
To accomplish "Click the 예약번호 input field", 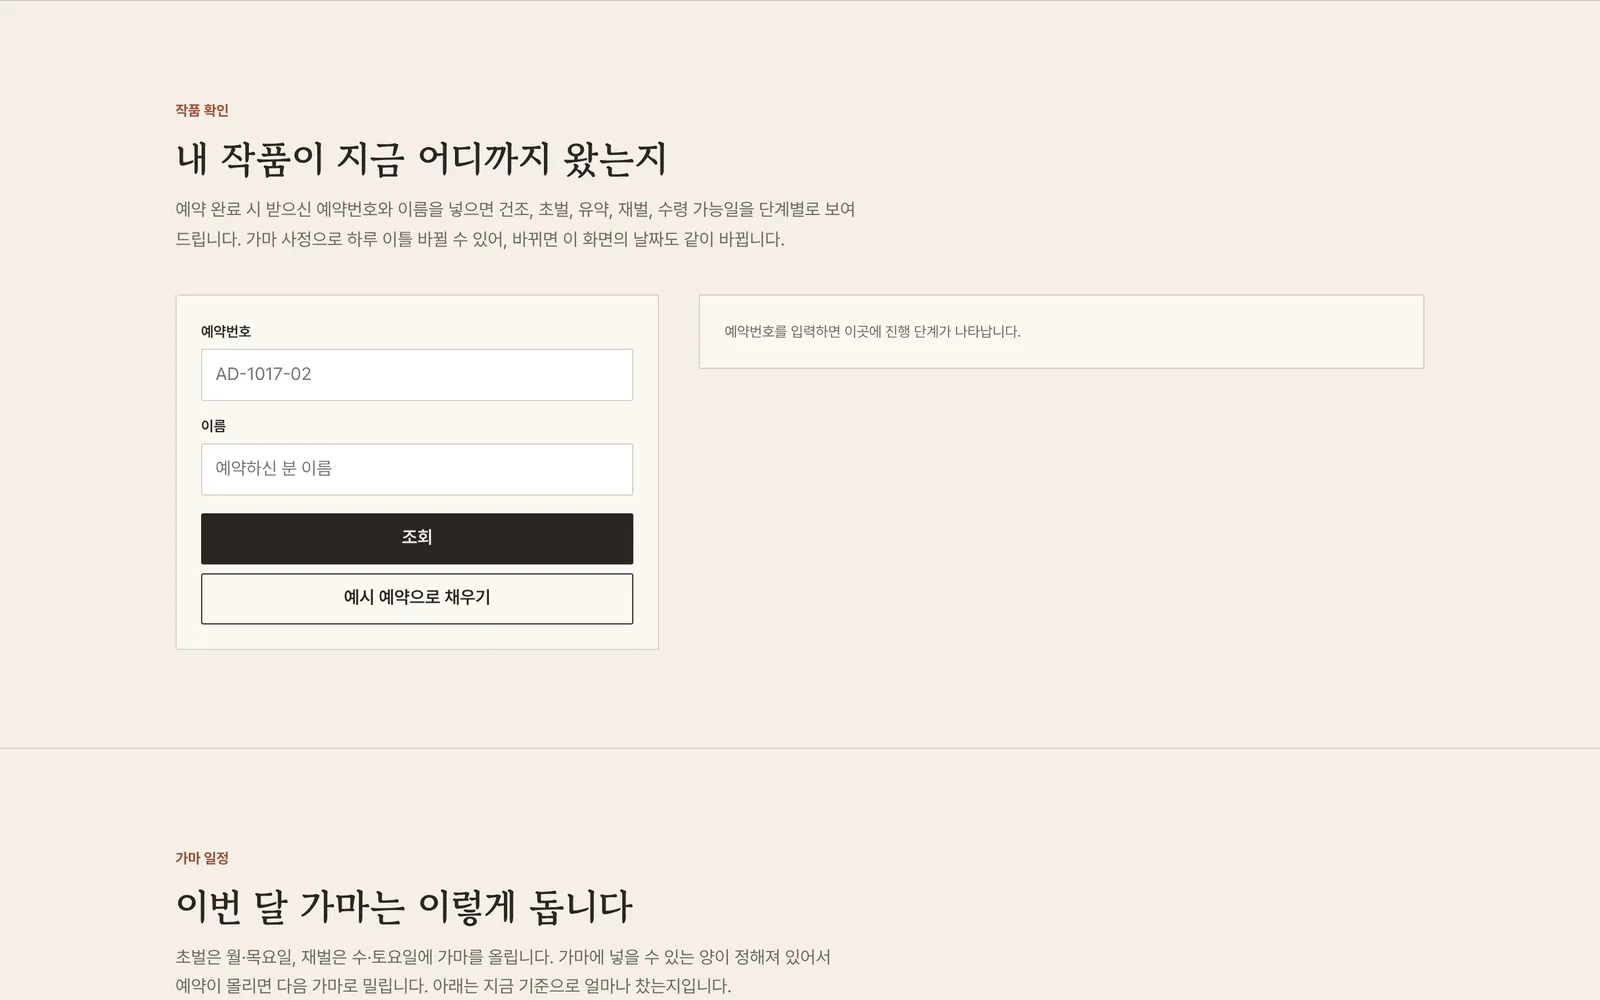I will pos(417,375).
